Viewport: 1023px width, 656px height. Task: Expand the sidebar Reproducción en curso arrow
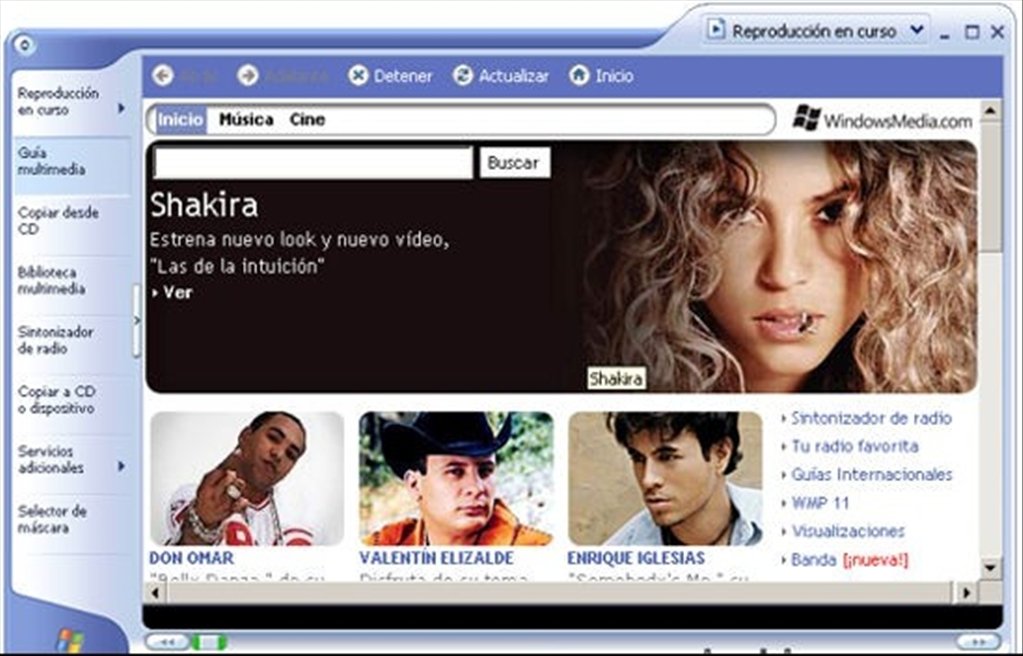tap(121, 108)
